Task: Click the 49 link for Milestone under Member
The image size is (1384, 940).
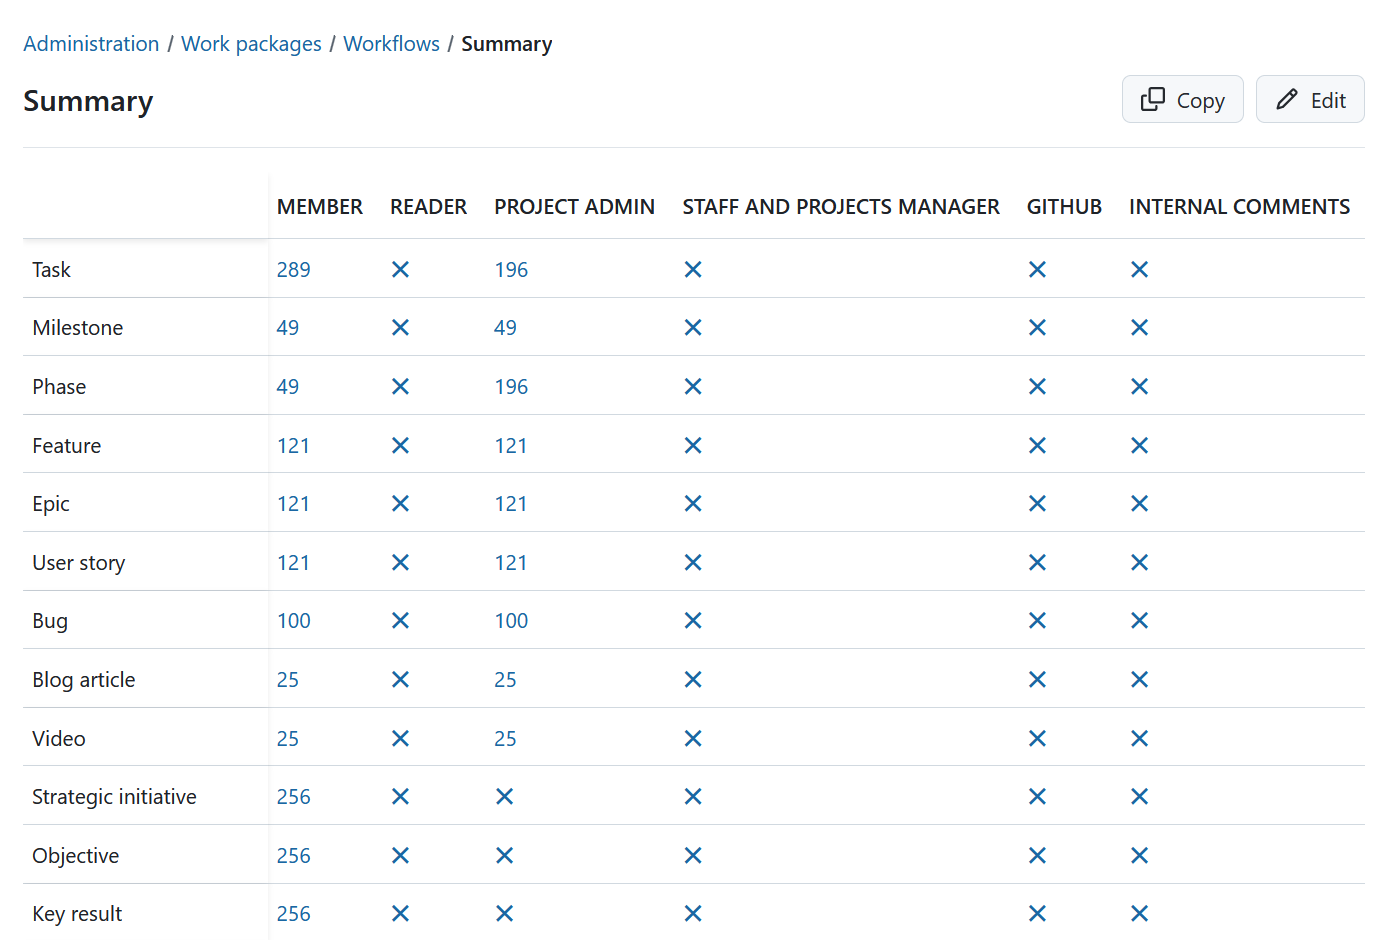Action: tap(287, 327)
